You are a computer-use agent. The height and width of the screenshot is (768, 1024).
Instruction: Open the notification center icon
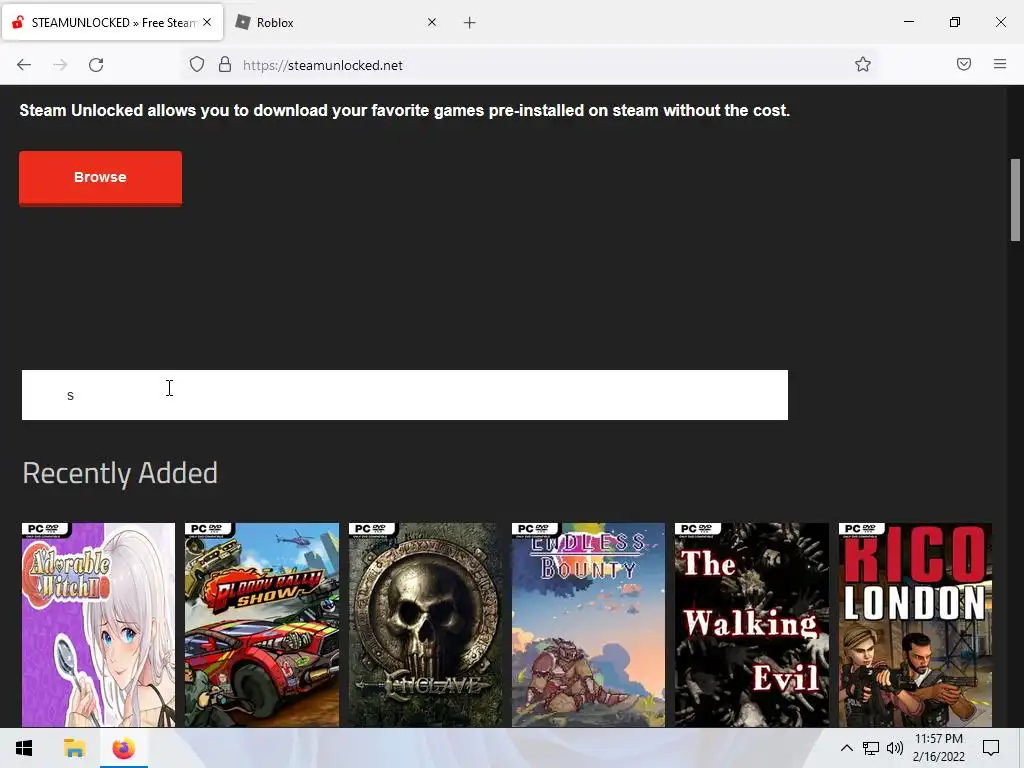pos(991,748)
